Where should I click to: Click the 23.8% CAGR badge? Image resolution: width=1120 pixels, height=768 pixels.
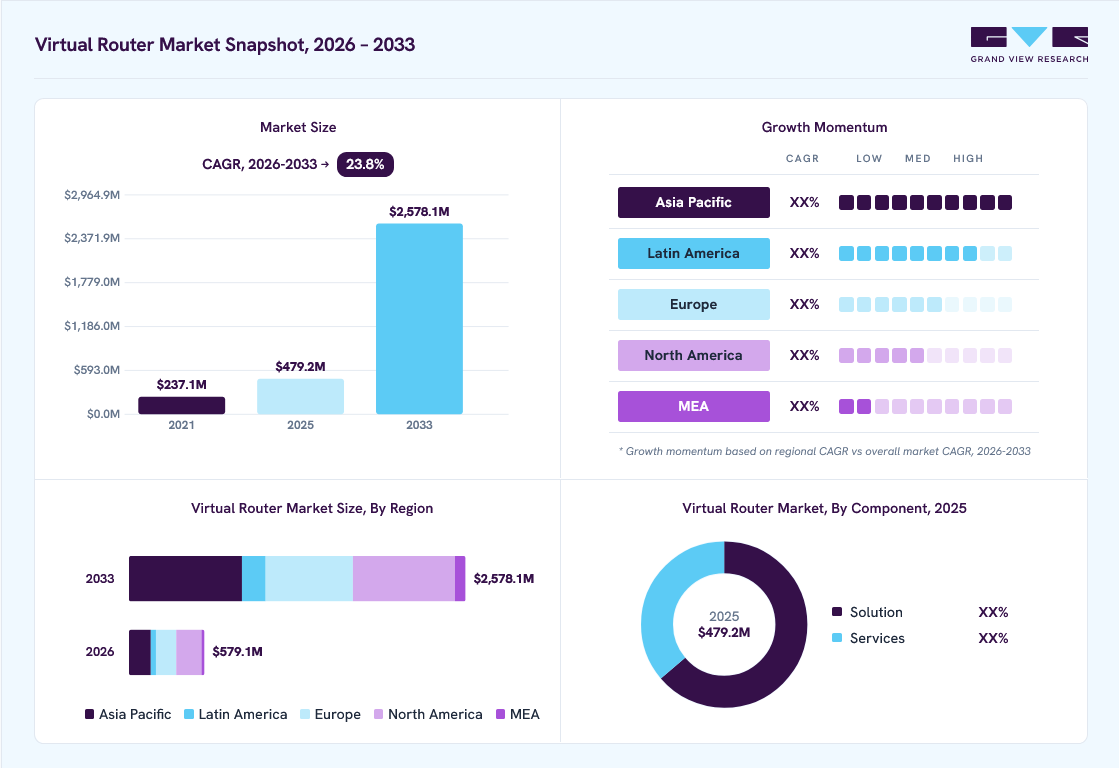pyautogui.click(x=365, y=164)
